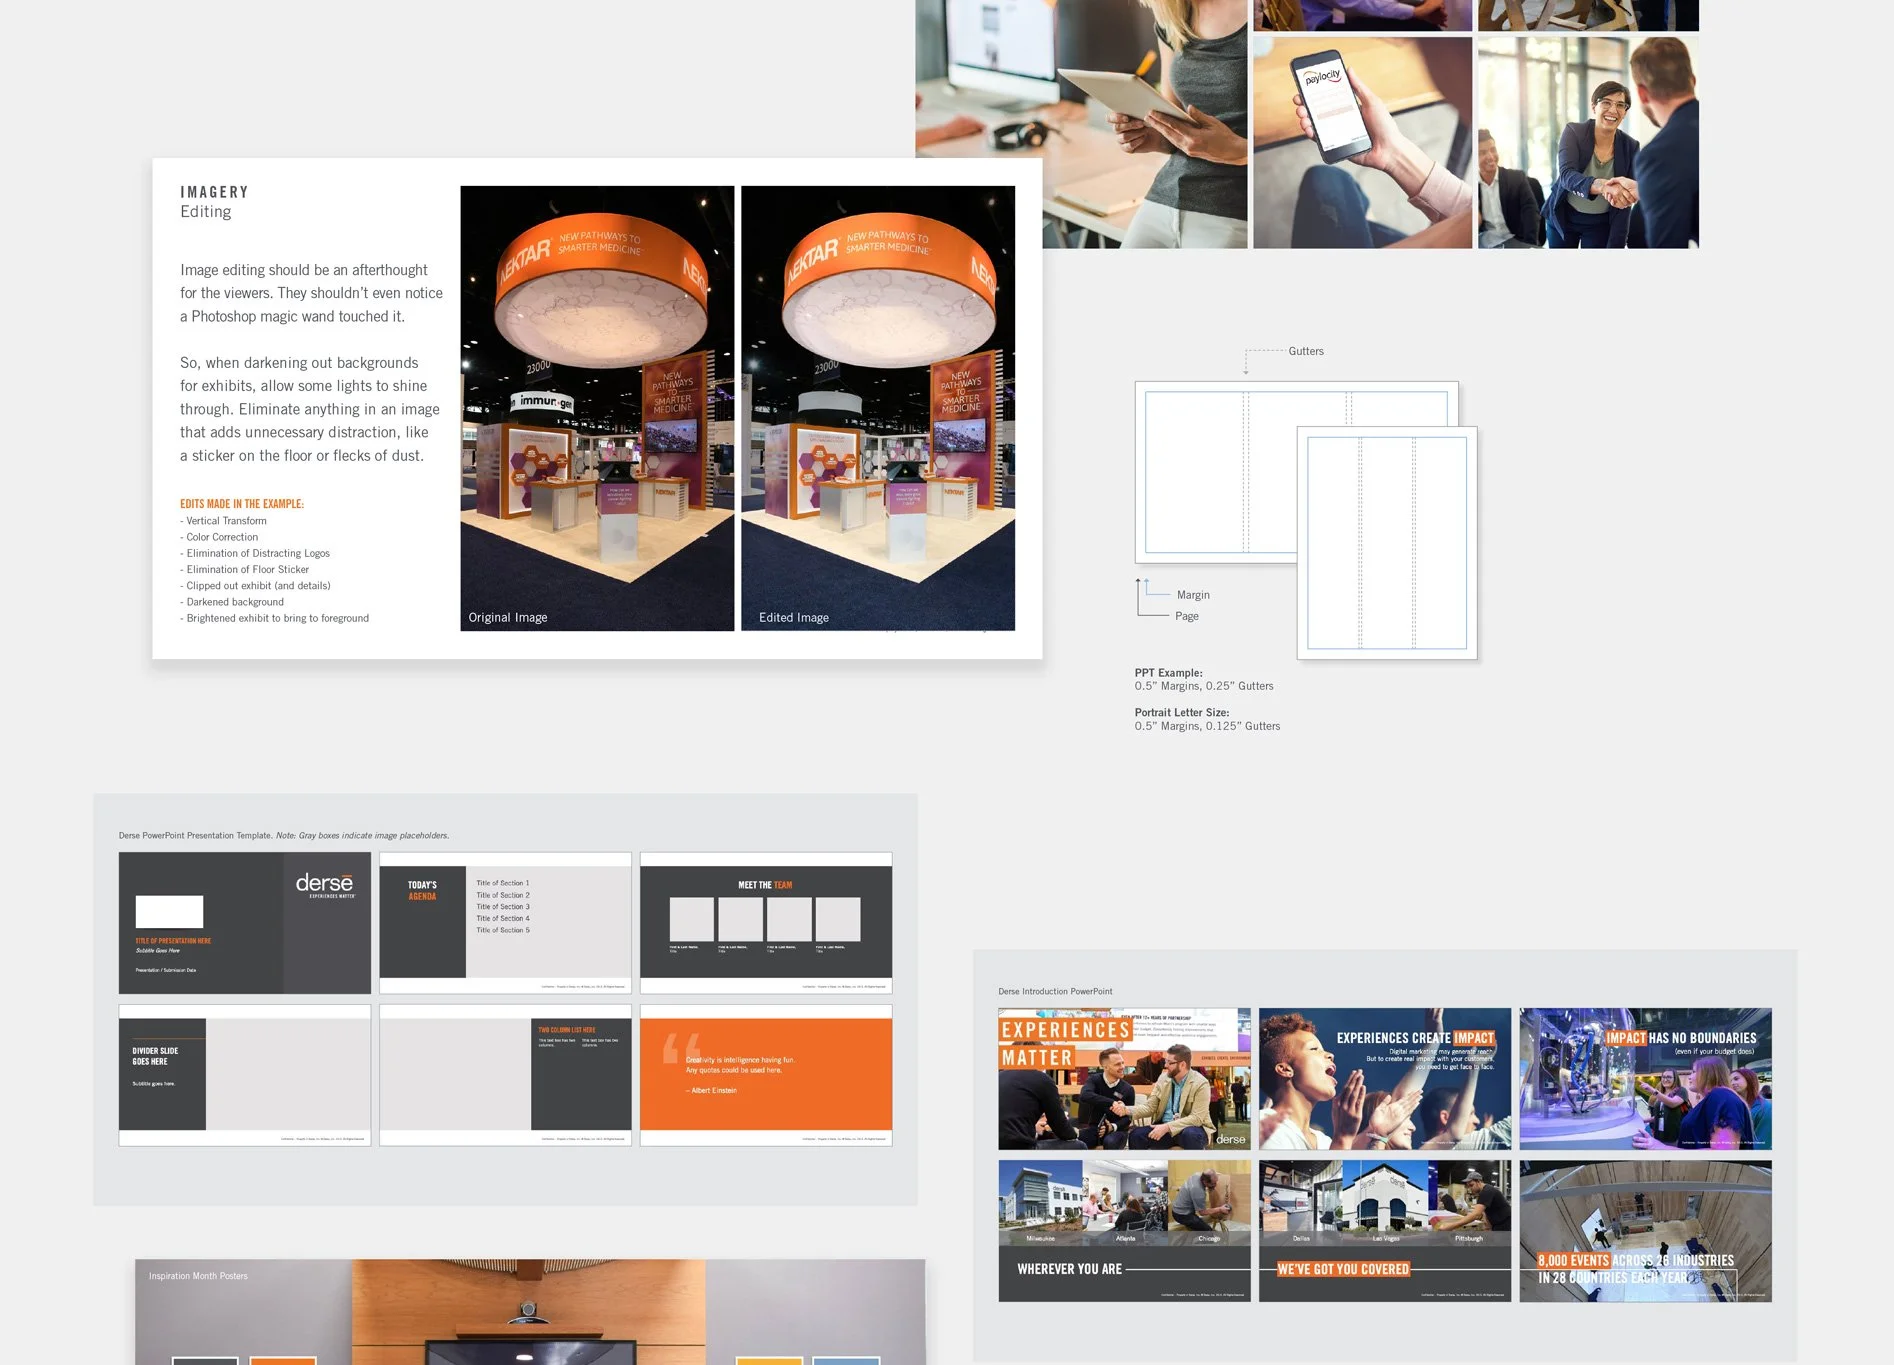Select the Divider Slide Goes Here thumbnail
The image size is (1894, 1365).
(245, 1075)
